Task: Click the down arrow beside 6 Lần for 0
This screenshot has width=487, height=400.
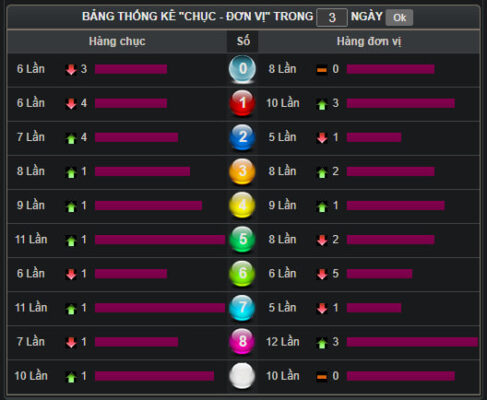Action: tap(71, 69)
